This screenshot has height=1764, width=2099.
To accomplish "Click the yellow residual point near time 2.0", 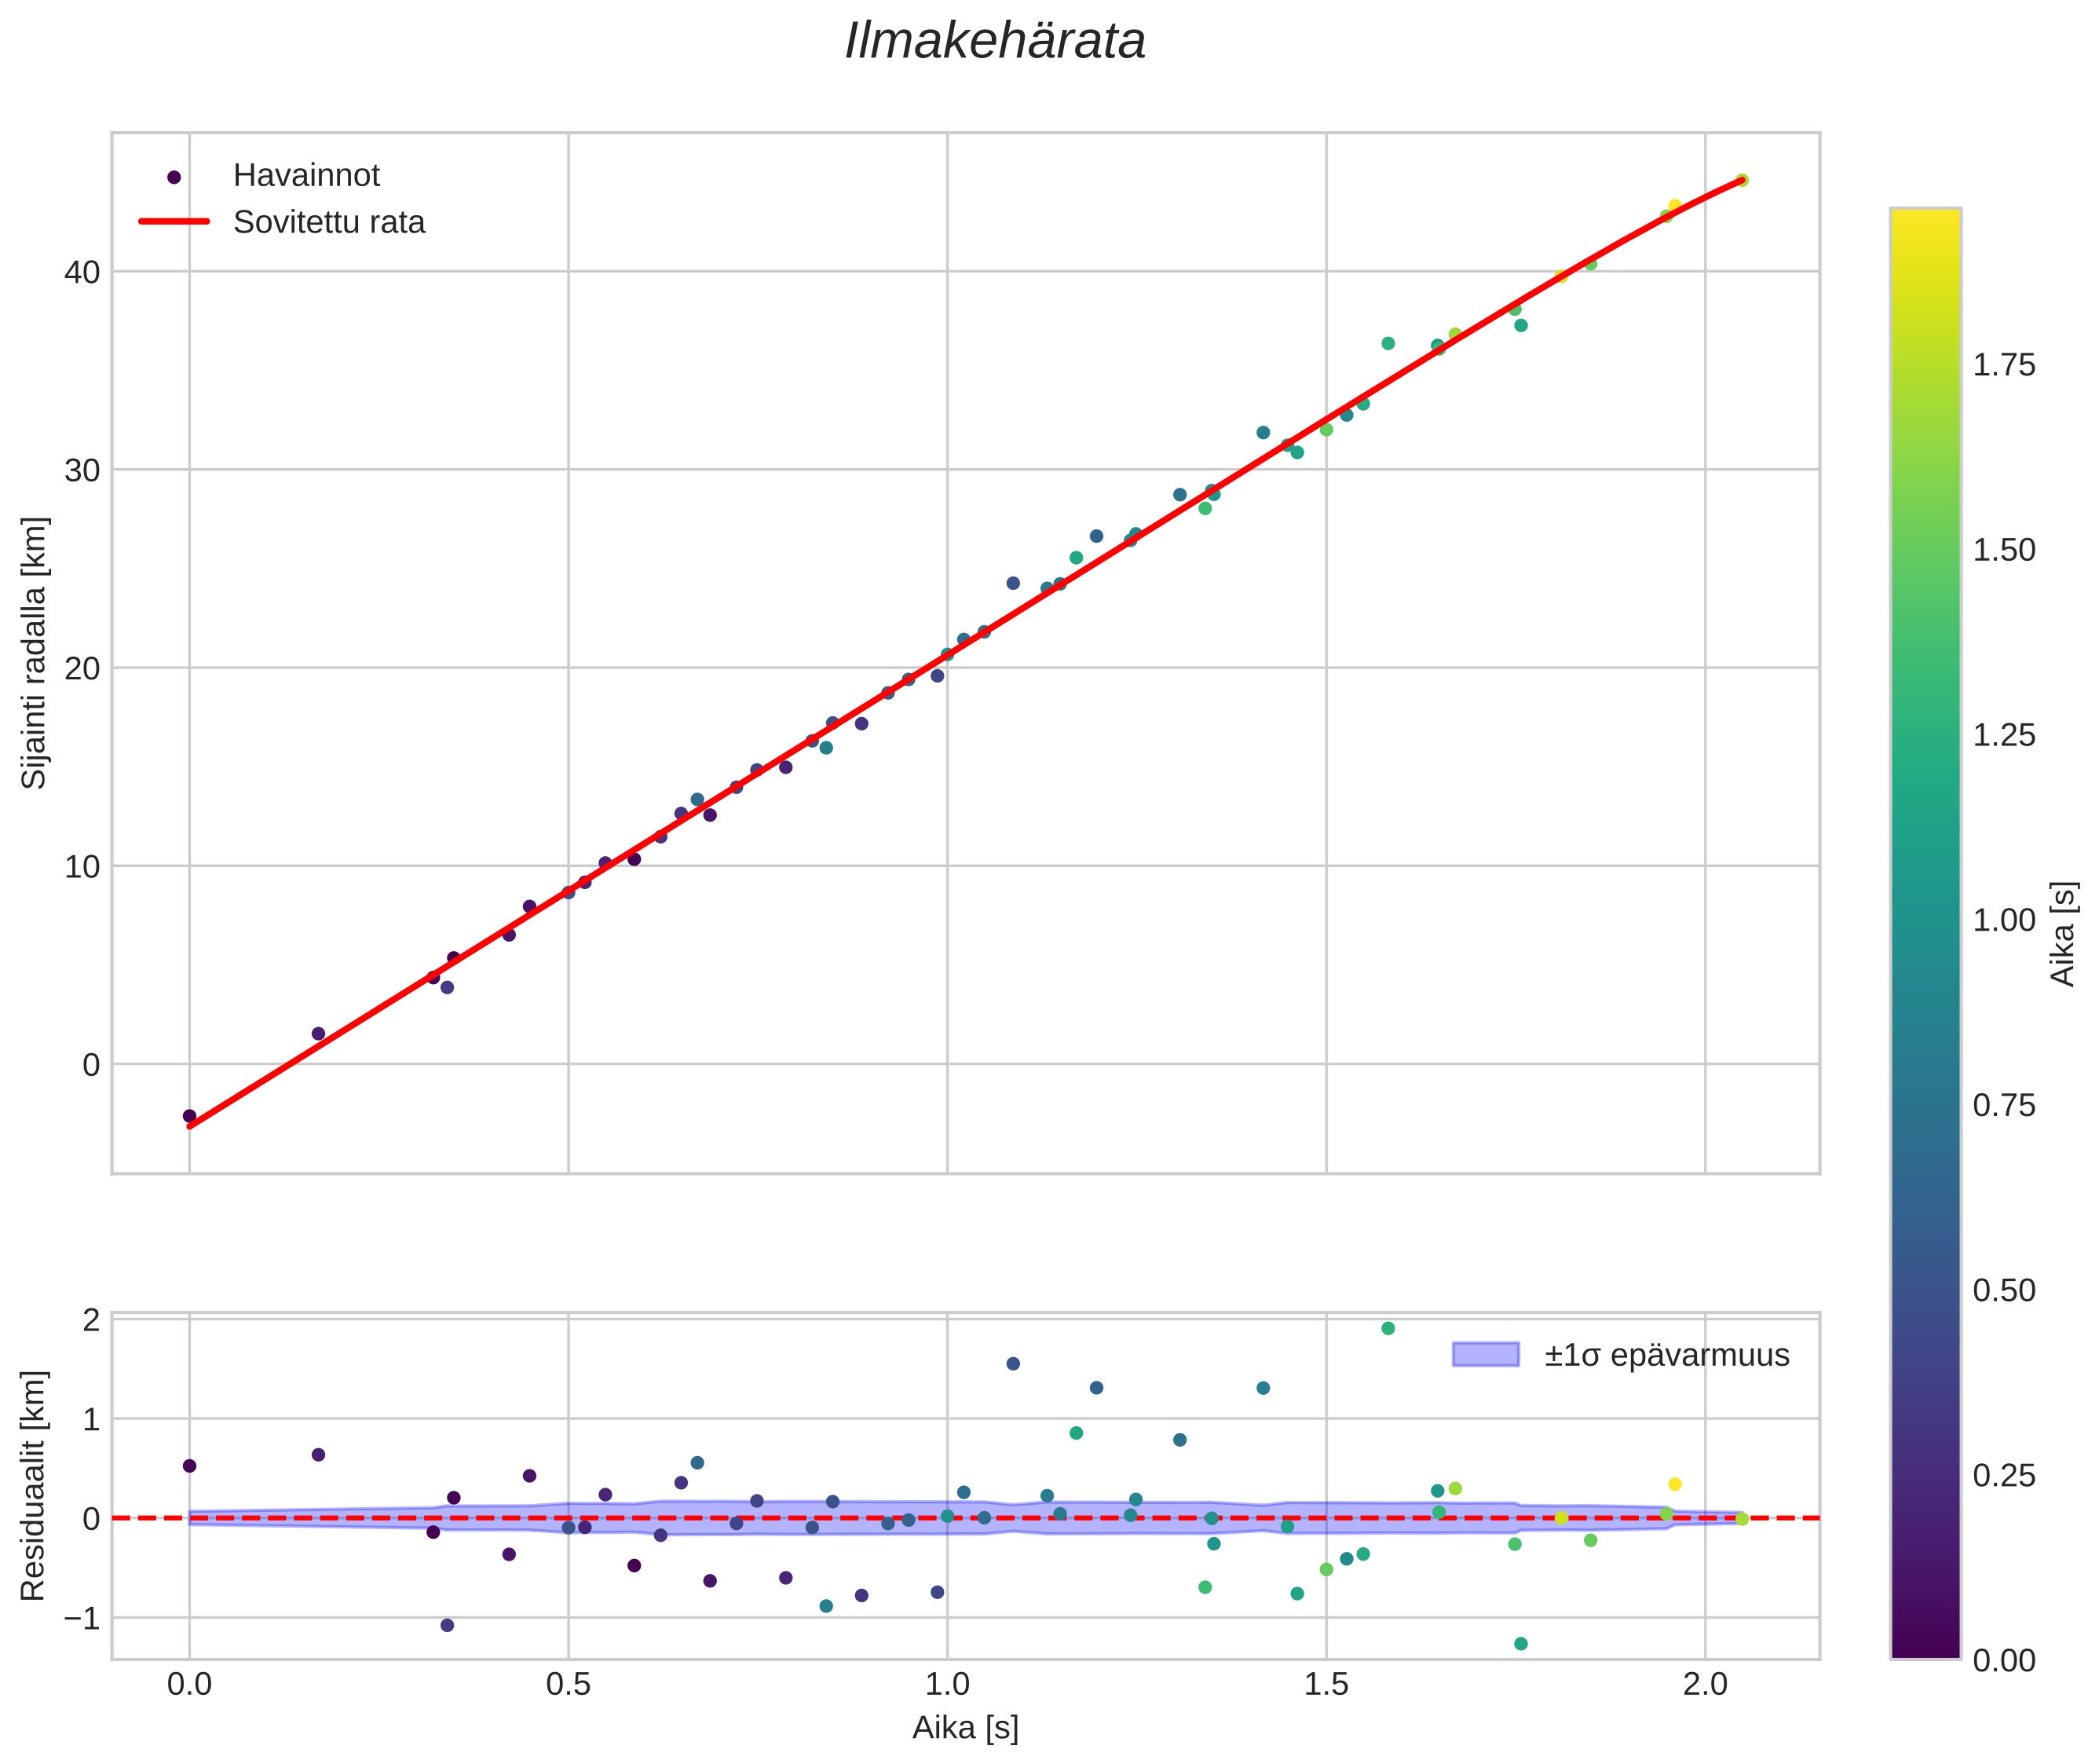I will (1675, 1484).
